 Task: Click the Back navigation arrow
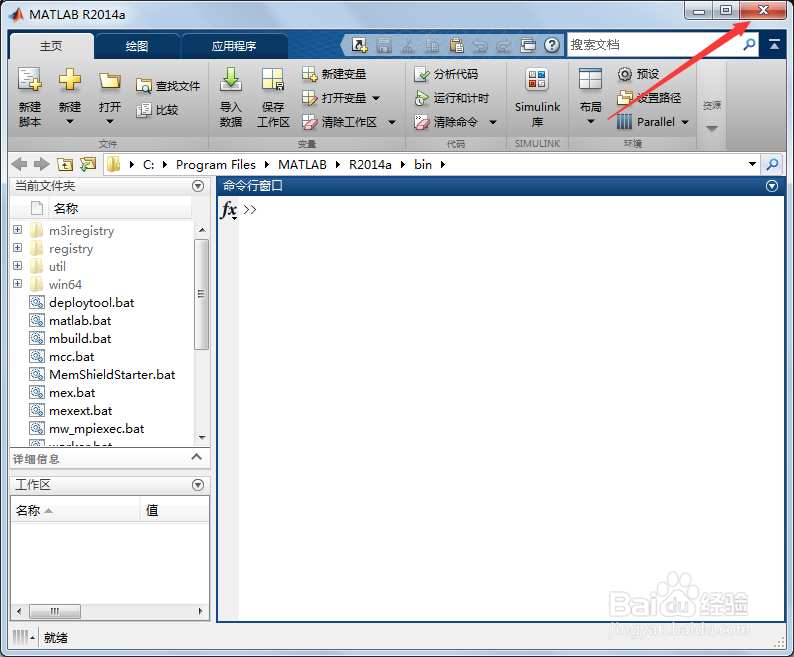19,164
